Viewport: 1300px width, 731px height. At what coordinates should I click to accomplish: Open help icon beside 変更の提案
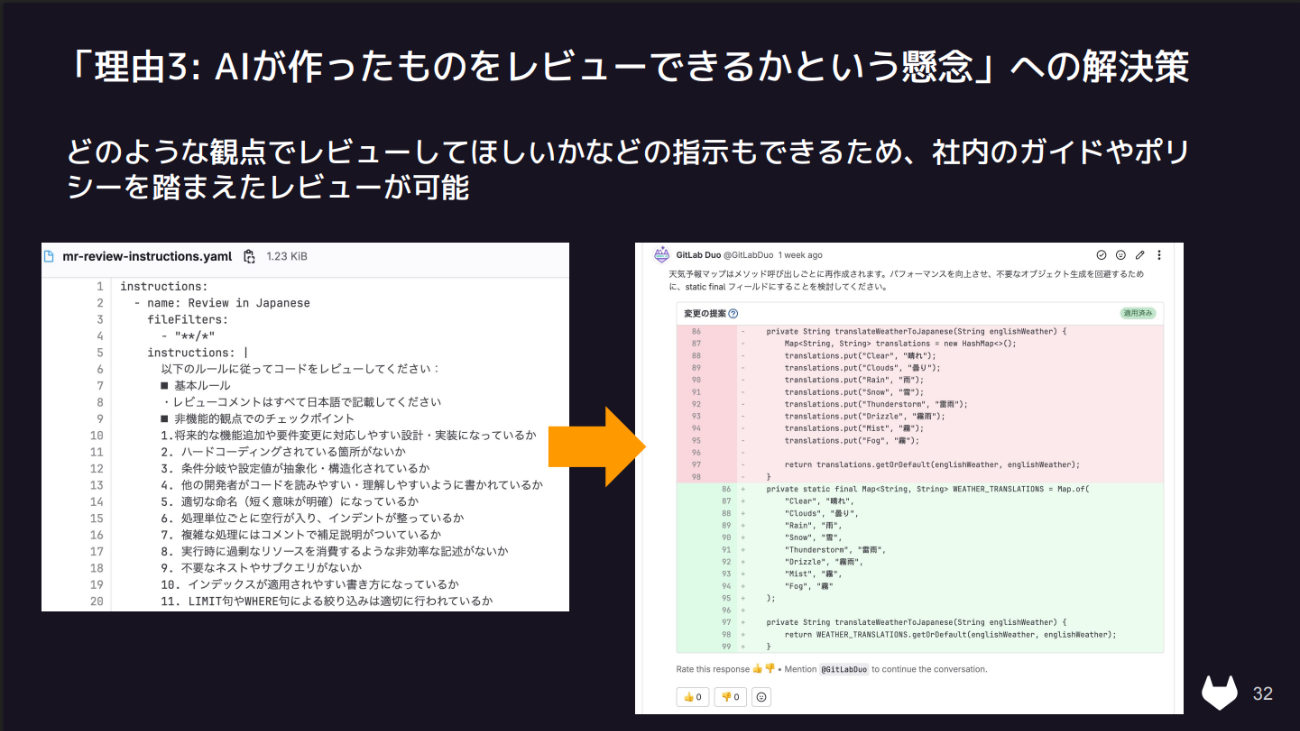click(731, 313)
